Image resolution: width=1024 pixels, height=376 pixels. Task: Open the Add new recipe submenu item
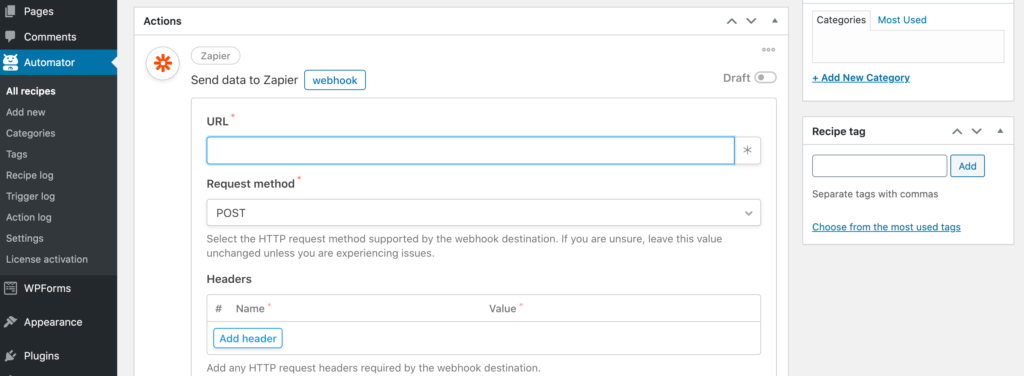25,112
